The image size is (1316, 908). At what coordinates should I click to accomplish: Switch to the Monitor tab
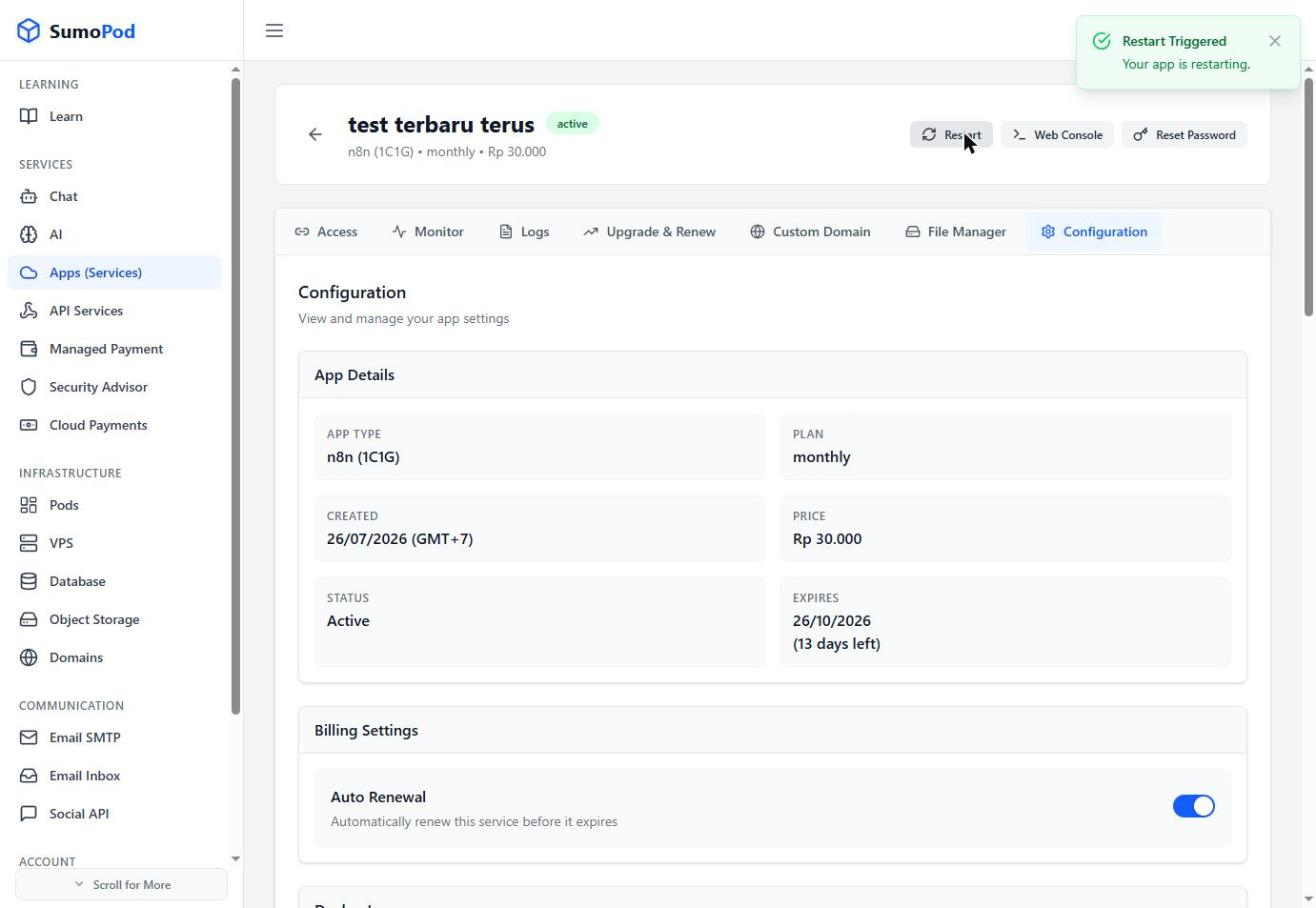(427, 231)
